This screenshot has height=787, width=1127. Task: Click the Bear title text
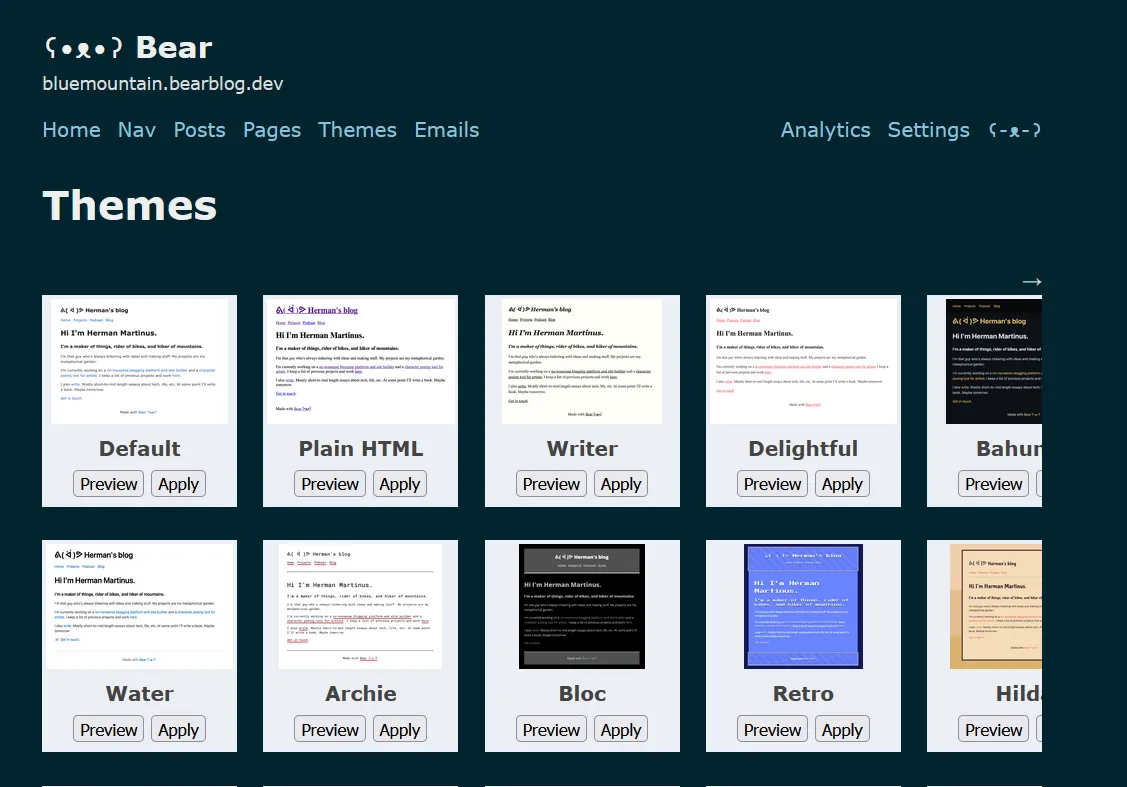click(174, 48)
